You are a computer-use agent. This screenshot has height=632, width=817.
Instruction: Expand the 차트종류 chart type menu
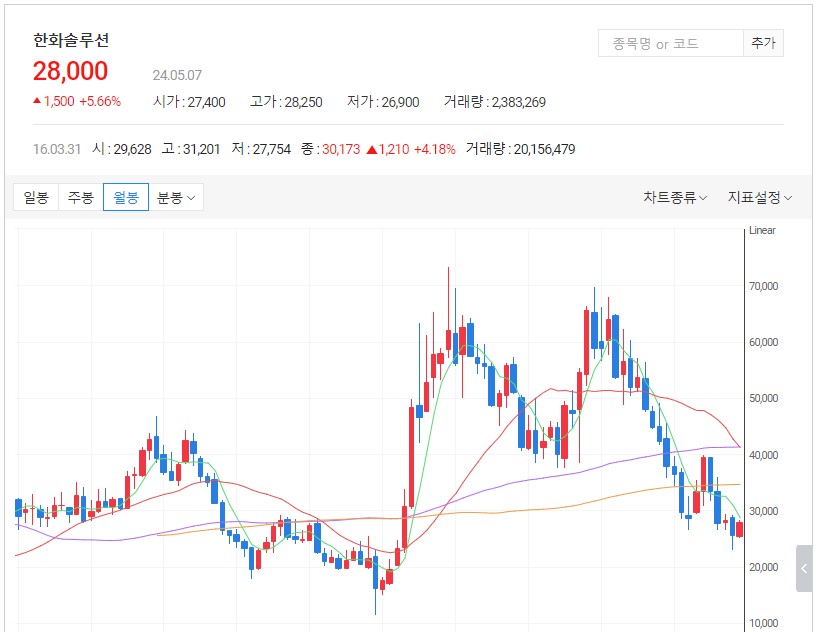[674, 197]
